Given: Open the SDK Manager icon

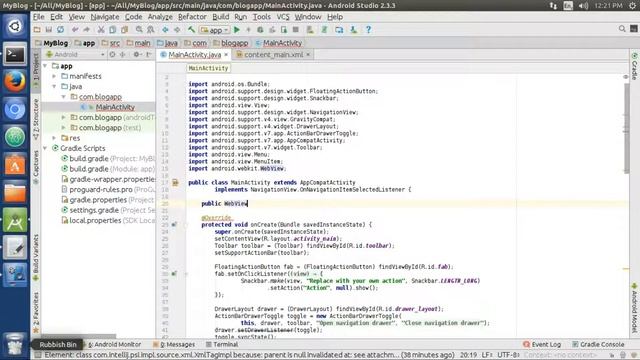Looking at the screenshot, I should tap(353, 29).
